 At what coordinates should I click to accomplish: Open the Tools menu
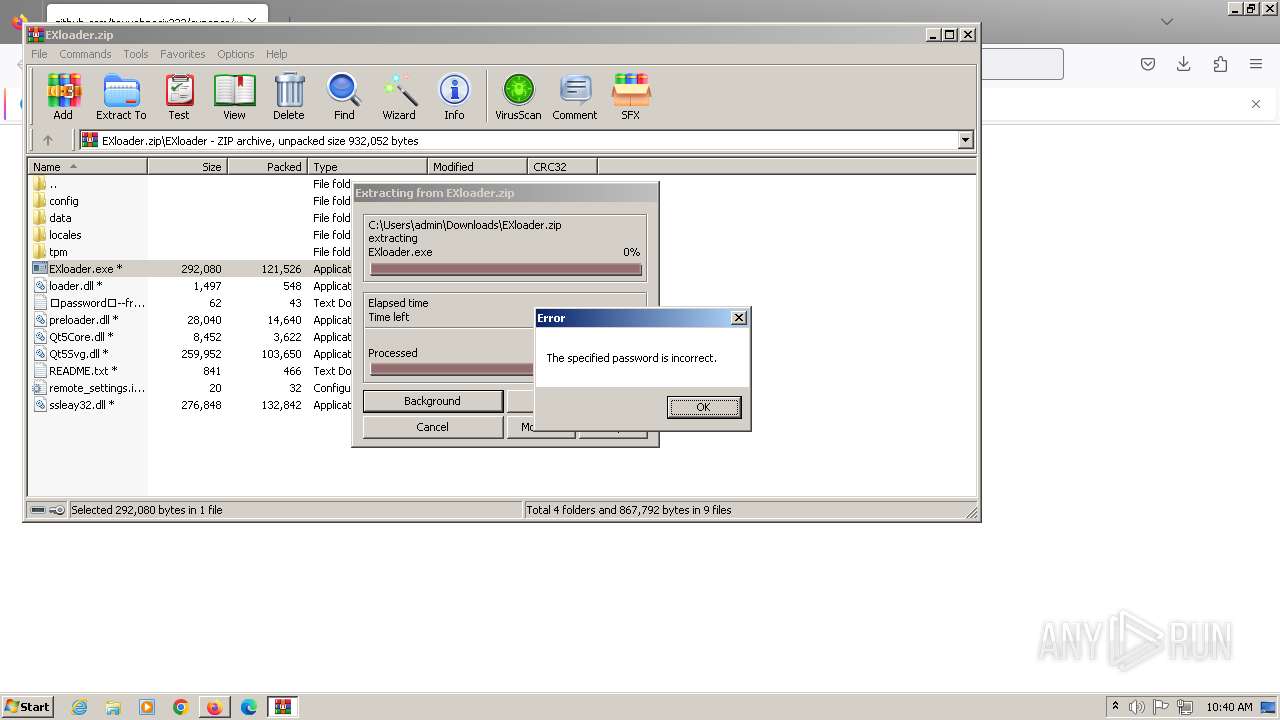(136, 54)
